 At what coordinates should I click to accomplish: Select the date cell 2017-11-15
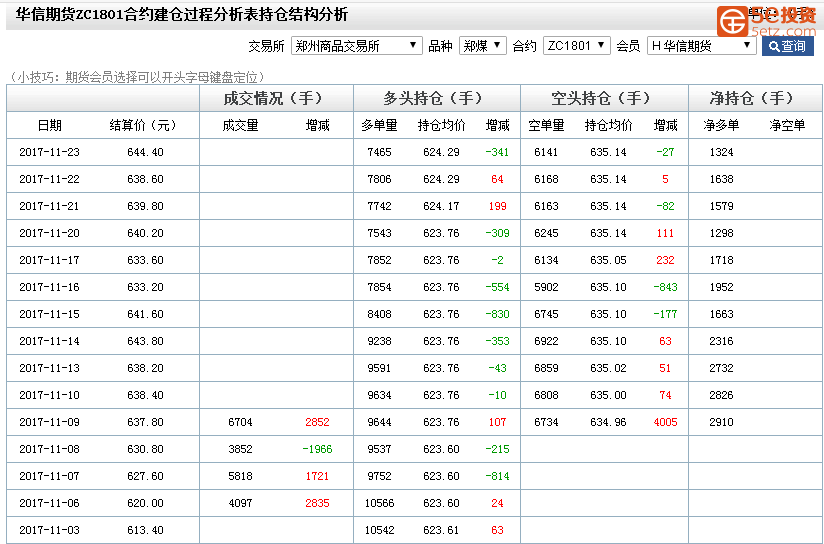[x=49, y=314]
